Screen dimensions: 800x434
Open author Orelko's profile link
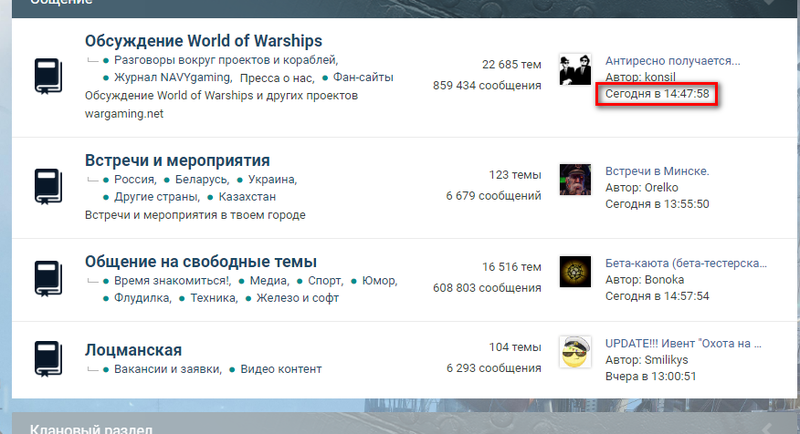661,188
